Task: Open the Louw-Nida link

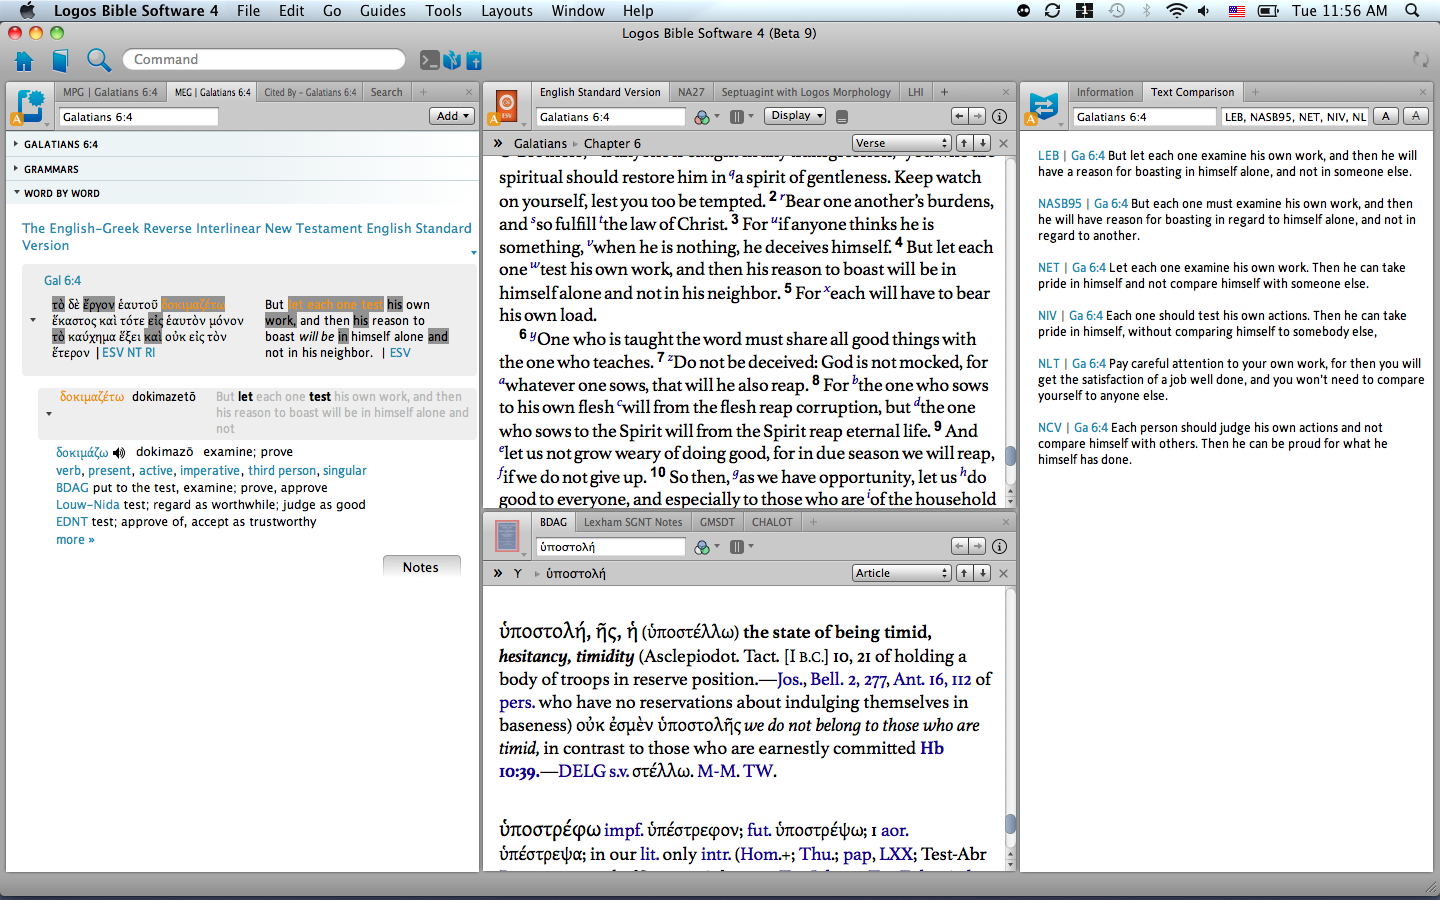Action: pyautogui.click(x=88, y=505)
